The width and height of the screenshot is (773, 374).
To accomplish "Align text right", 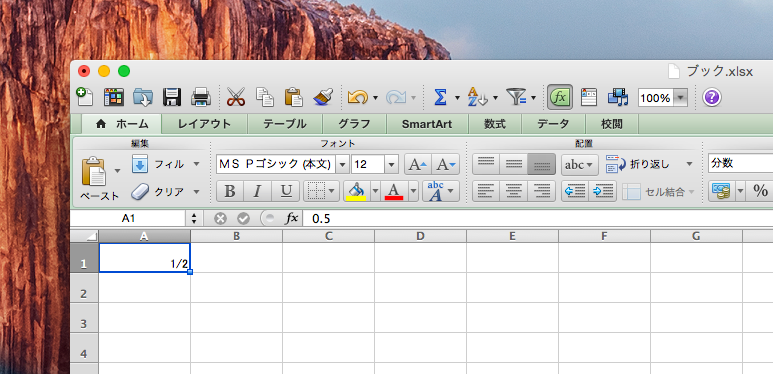I will (x=541, y=191).
